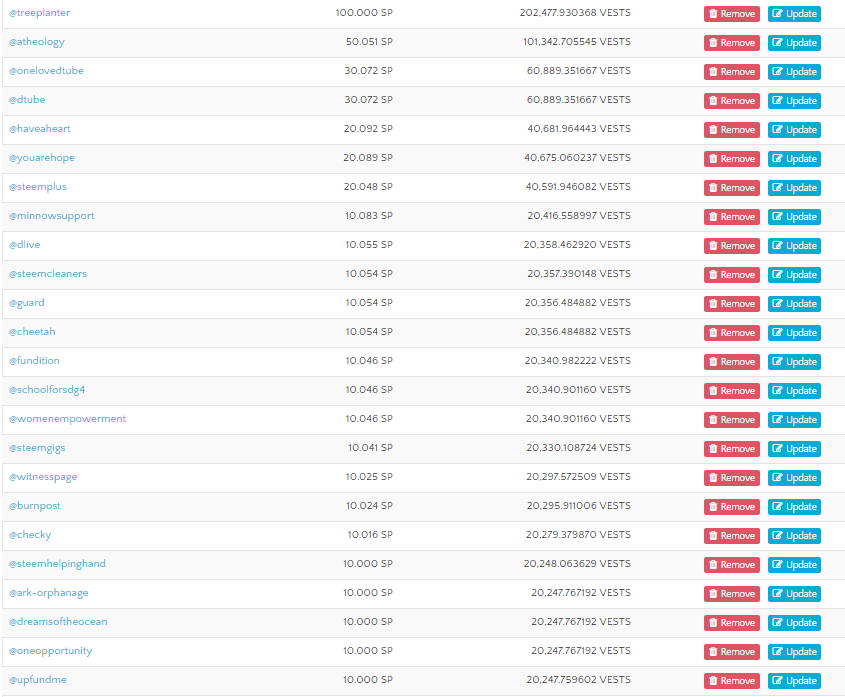Open the @checky account link
The image size is (845, 697).
click(x=30, y=535)
